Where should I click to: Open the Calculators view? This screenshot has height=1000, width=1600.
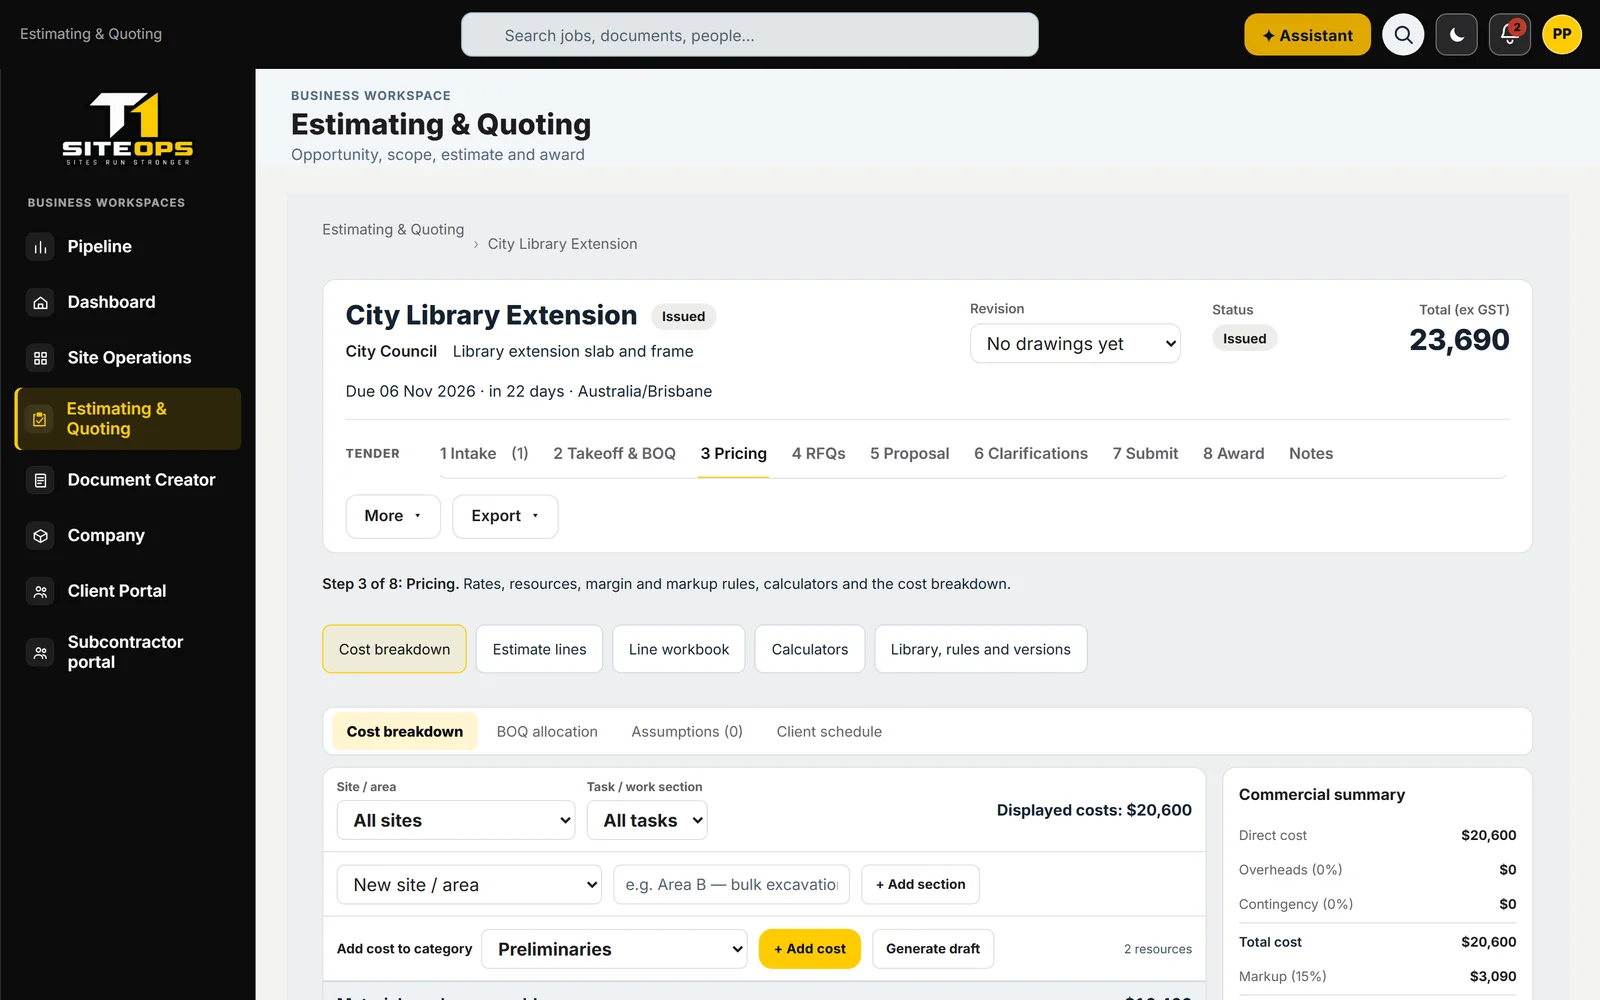click(810, 649)
